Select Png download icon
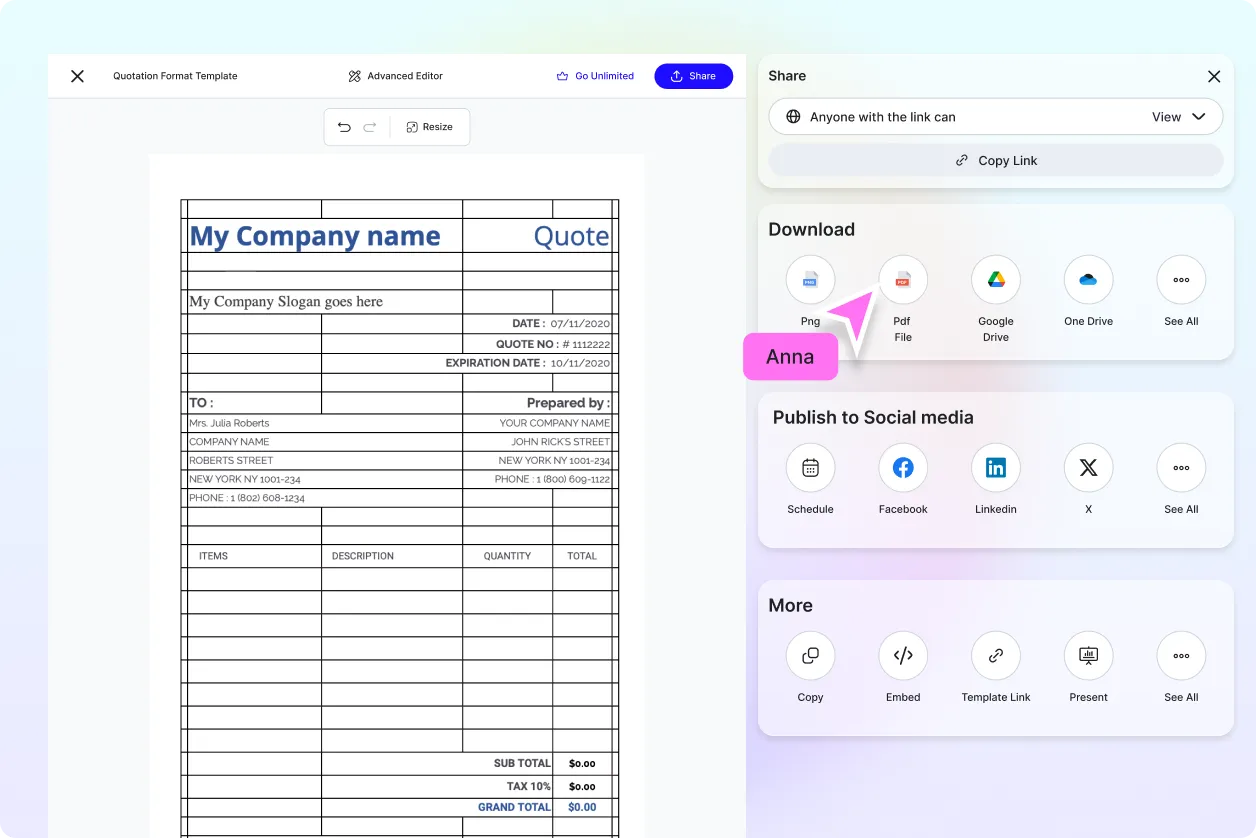 coord(810,279)
